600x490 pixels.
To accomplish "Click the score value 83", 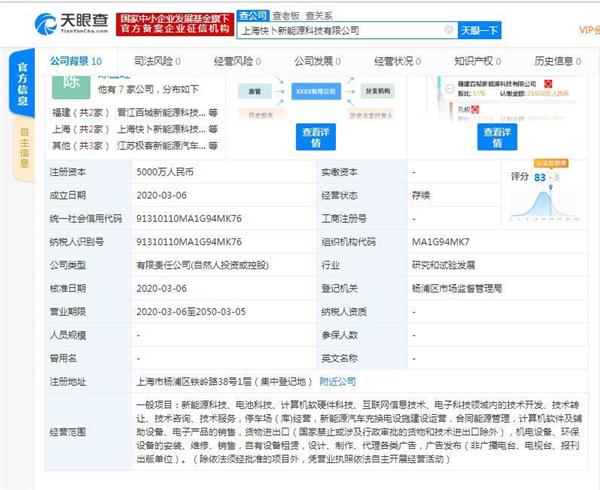I will (x=540, y=177).
